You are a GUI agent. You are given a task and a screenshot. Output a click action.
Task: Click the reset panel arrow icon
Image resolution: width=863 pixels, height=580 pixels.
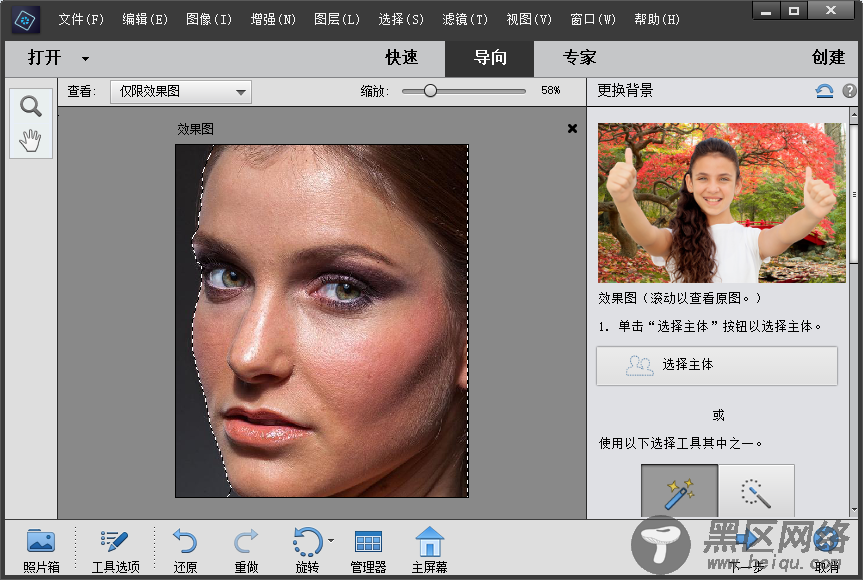coord(824,91)
